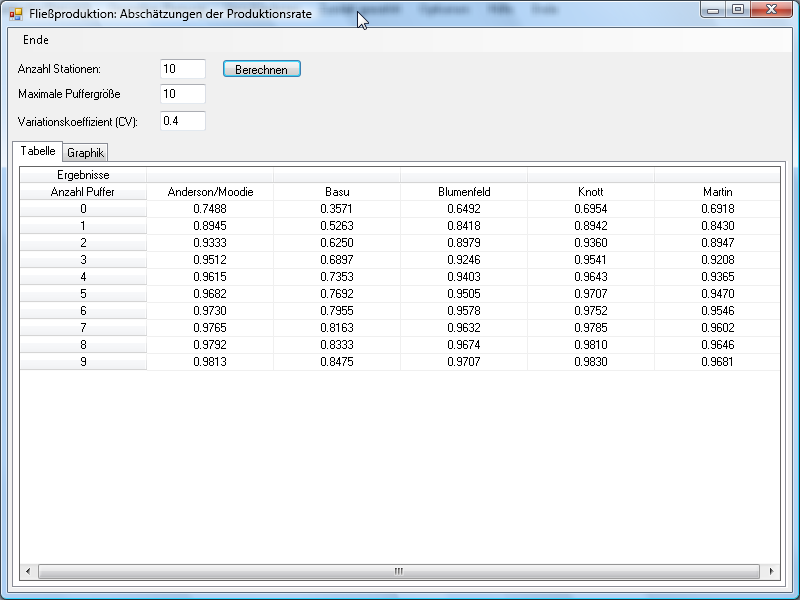Image resolution: width=800 pixels, height=600 pixels.
Task: Select the Anderson/Moodie column header
Action: (210, 192)
